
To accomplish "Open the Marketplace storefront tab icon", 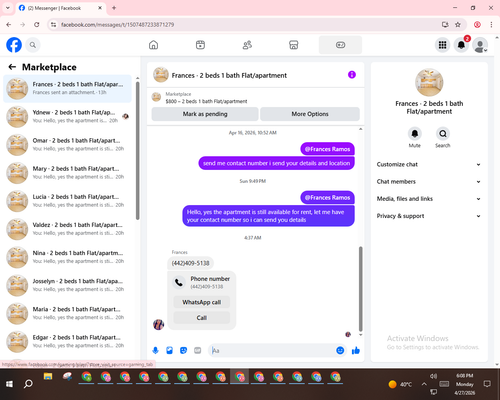I will (294, 45).
